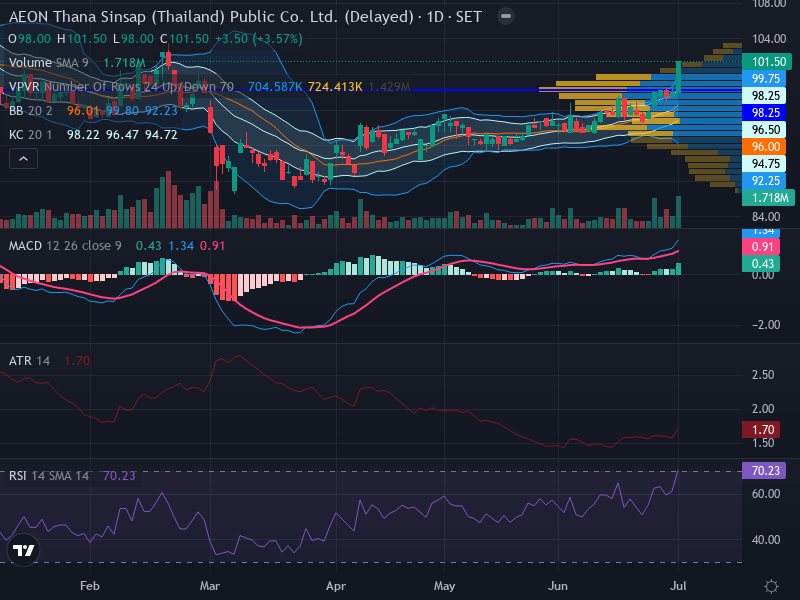Click the +3.50 (+3.57%) change value
This screenshot has height=600, width=800.
click(x=259, y=39)
